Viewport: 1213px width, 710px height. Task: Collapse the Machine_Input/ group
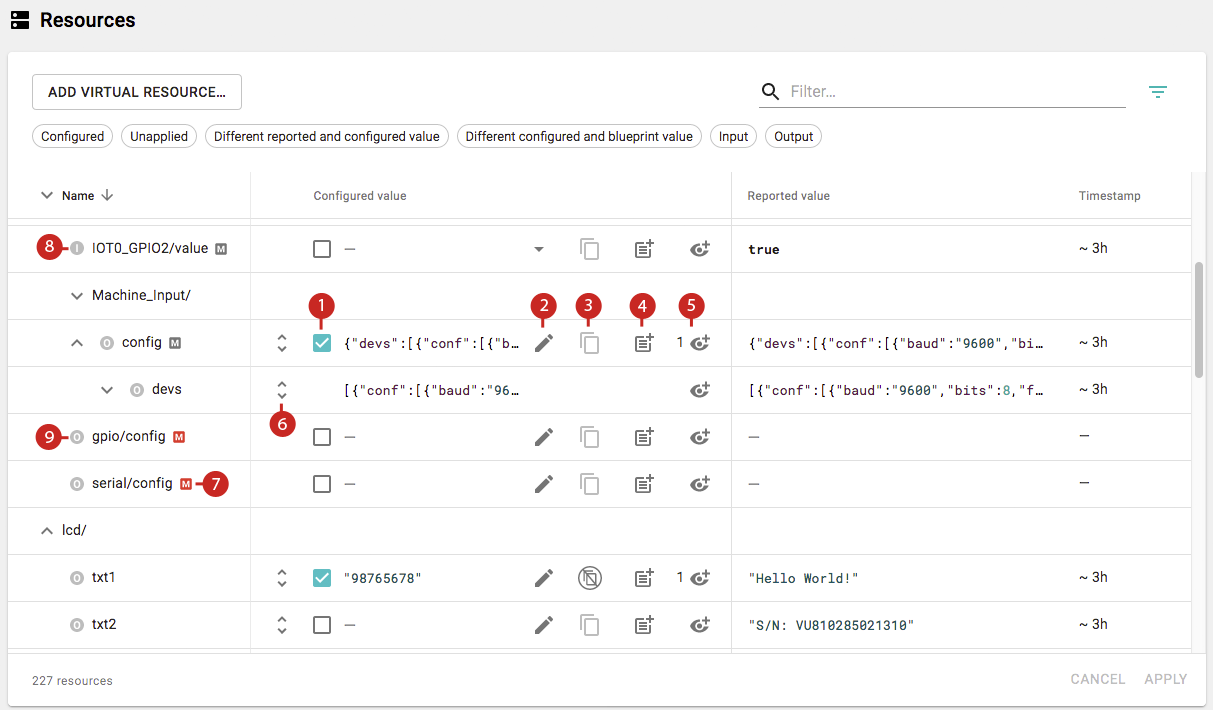(x=77, y=296)
